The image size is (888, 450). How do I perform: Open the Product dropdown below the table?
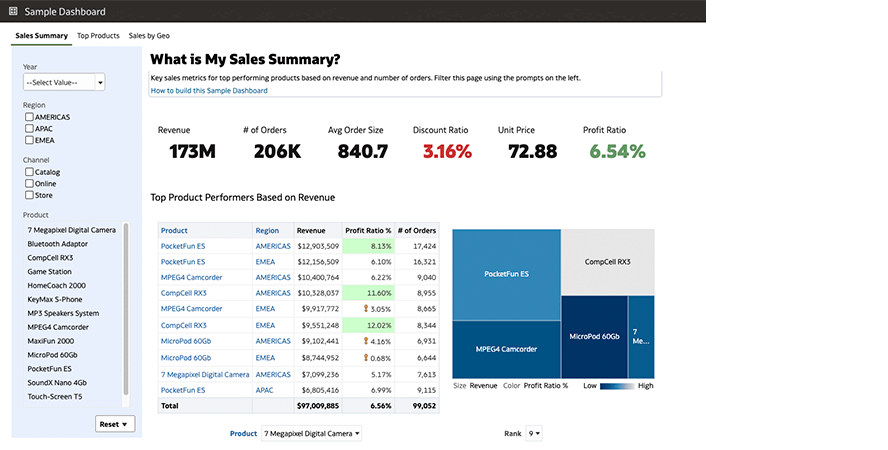(311, 434)
